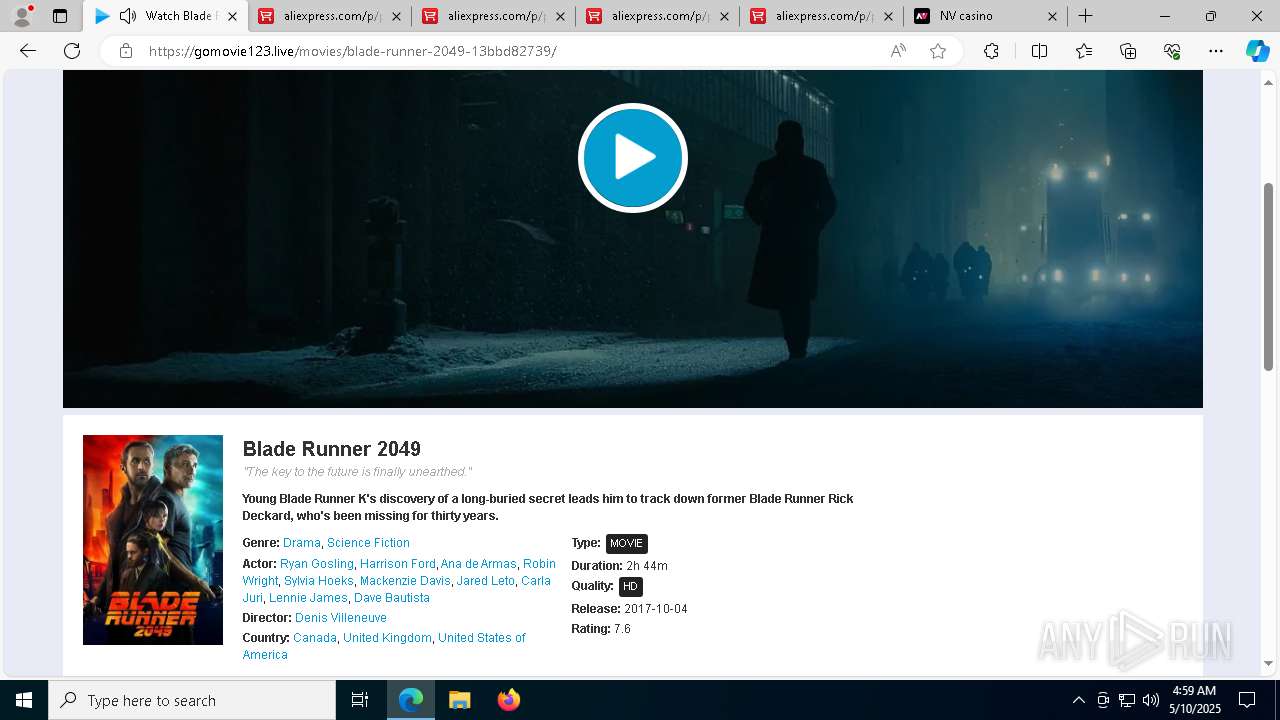
Task: Click the scrollbar down arrow
Action: (1269, 663)
